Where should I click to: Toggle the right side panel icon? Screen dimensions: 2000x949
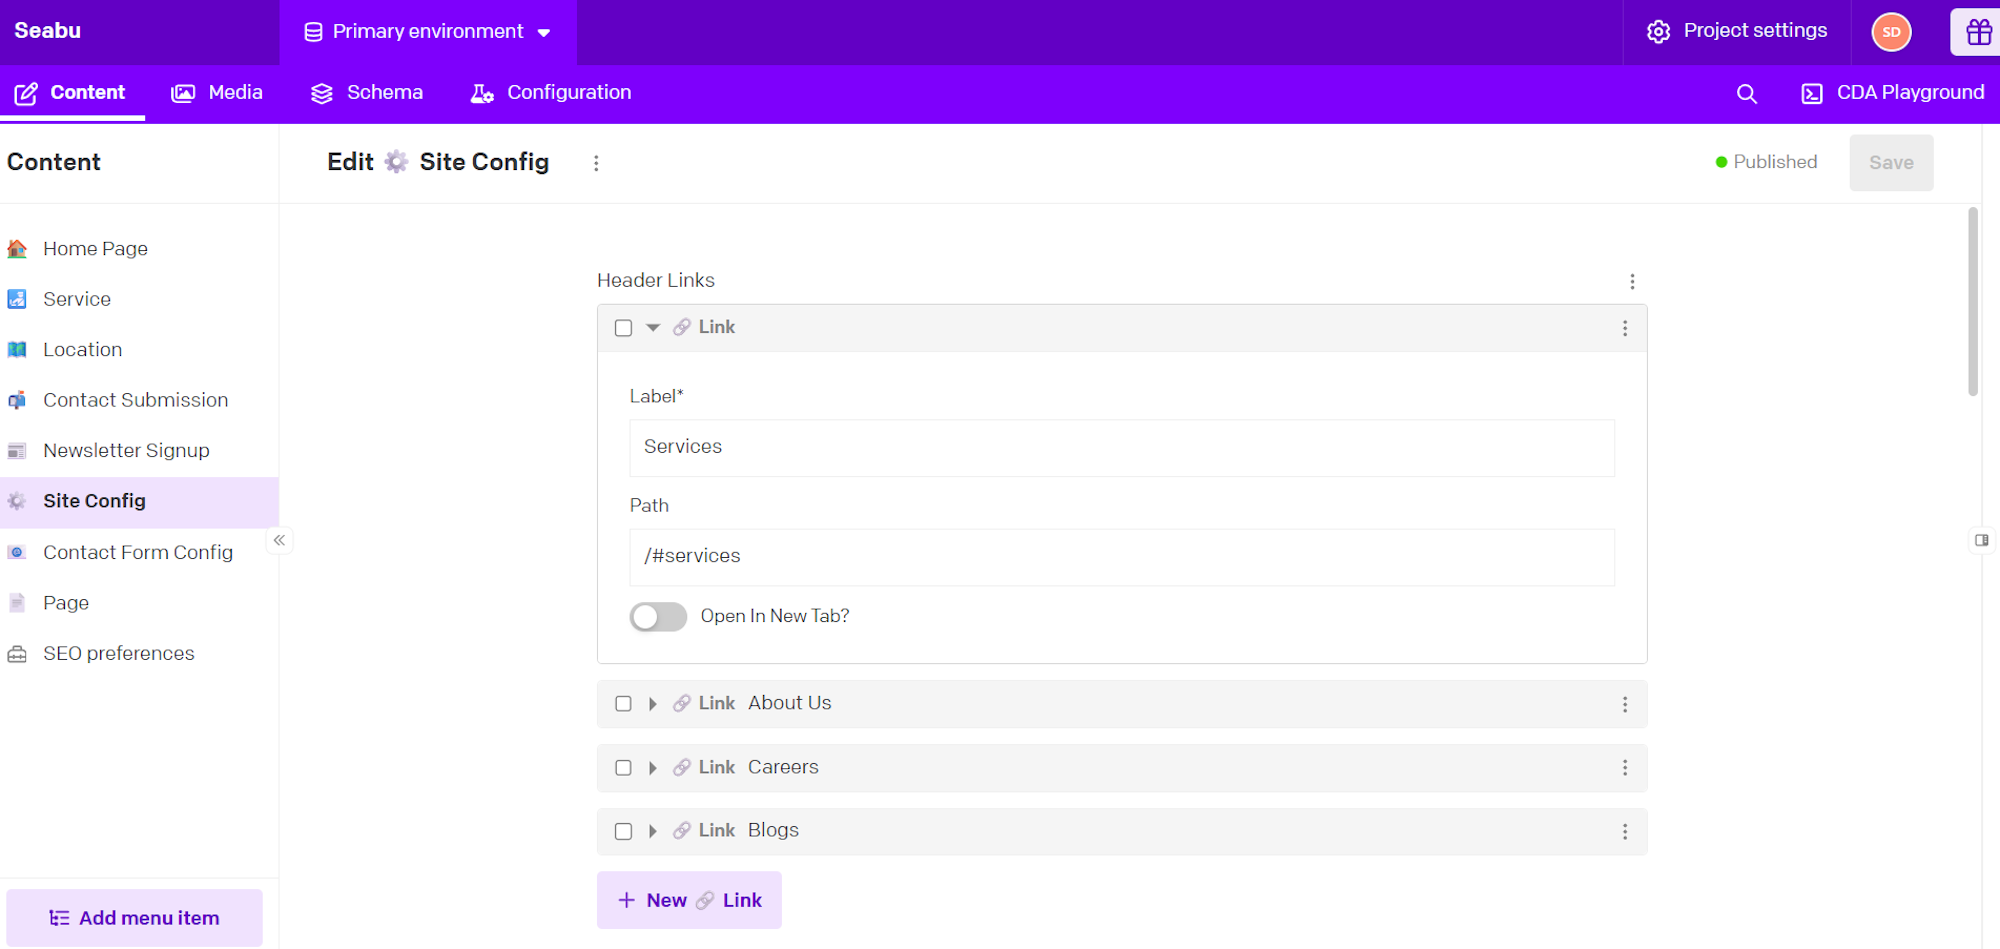point(1981,540)
